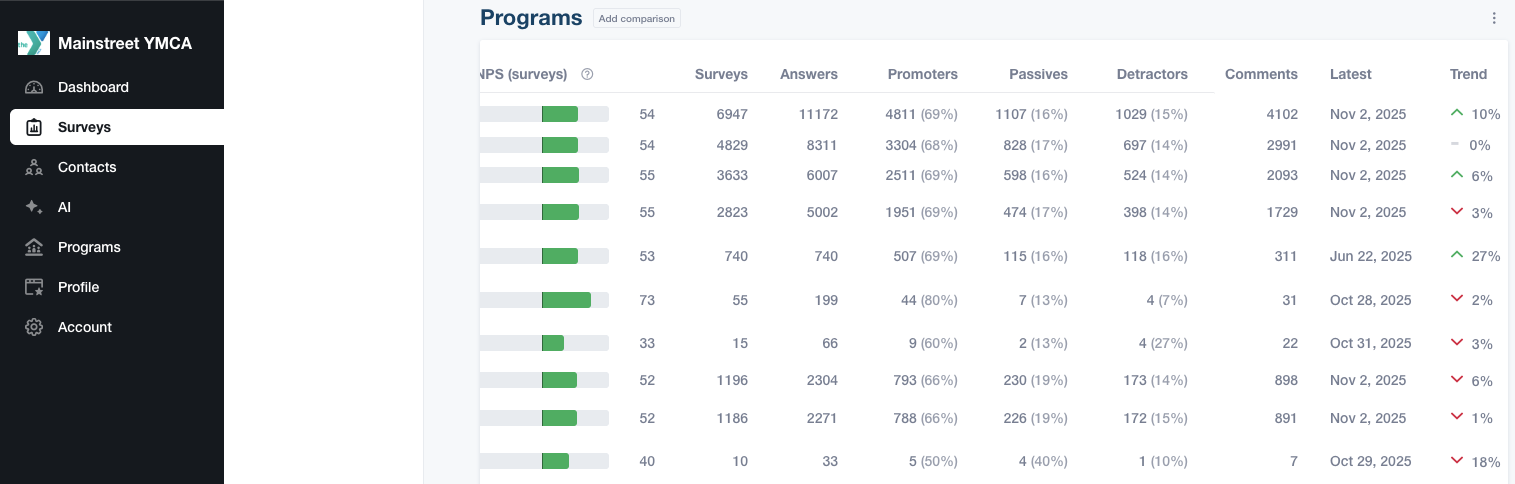Click the NPS (surveys) help question icon
Viewport: 1515px width, 484px height.
click(587, 74)
